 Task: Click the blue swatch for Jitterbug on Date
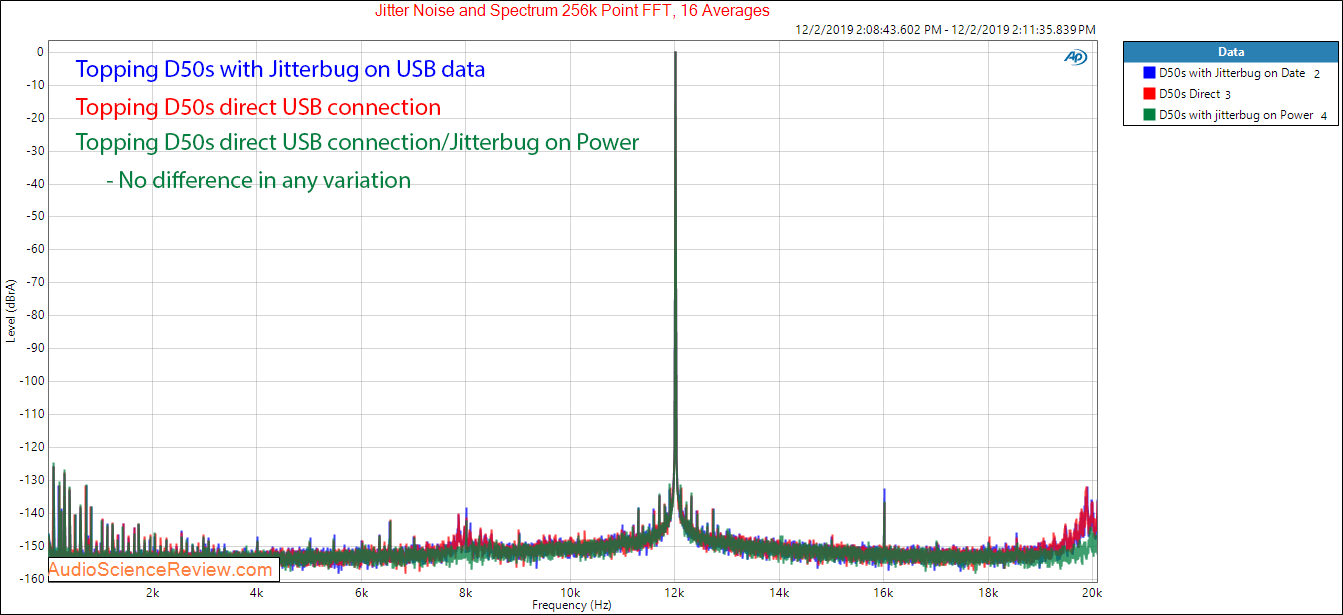click(x=1147, y=73)
